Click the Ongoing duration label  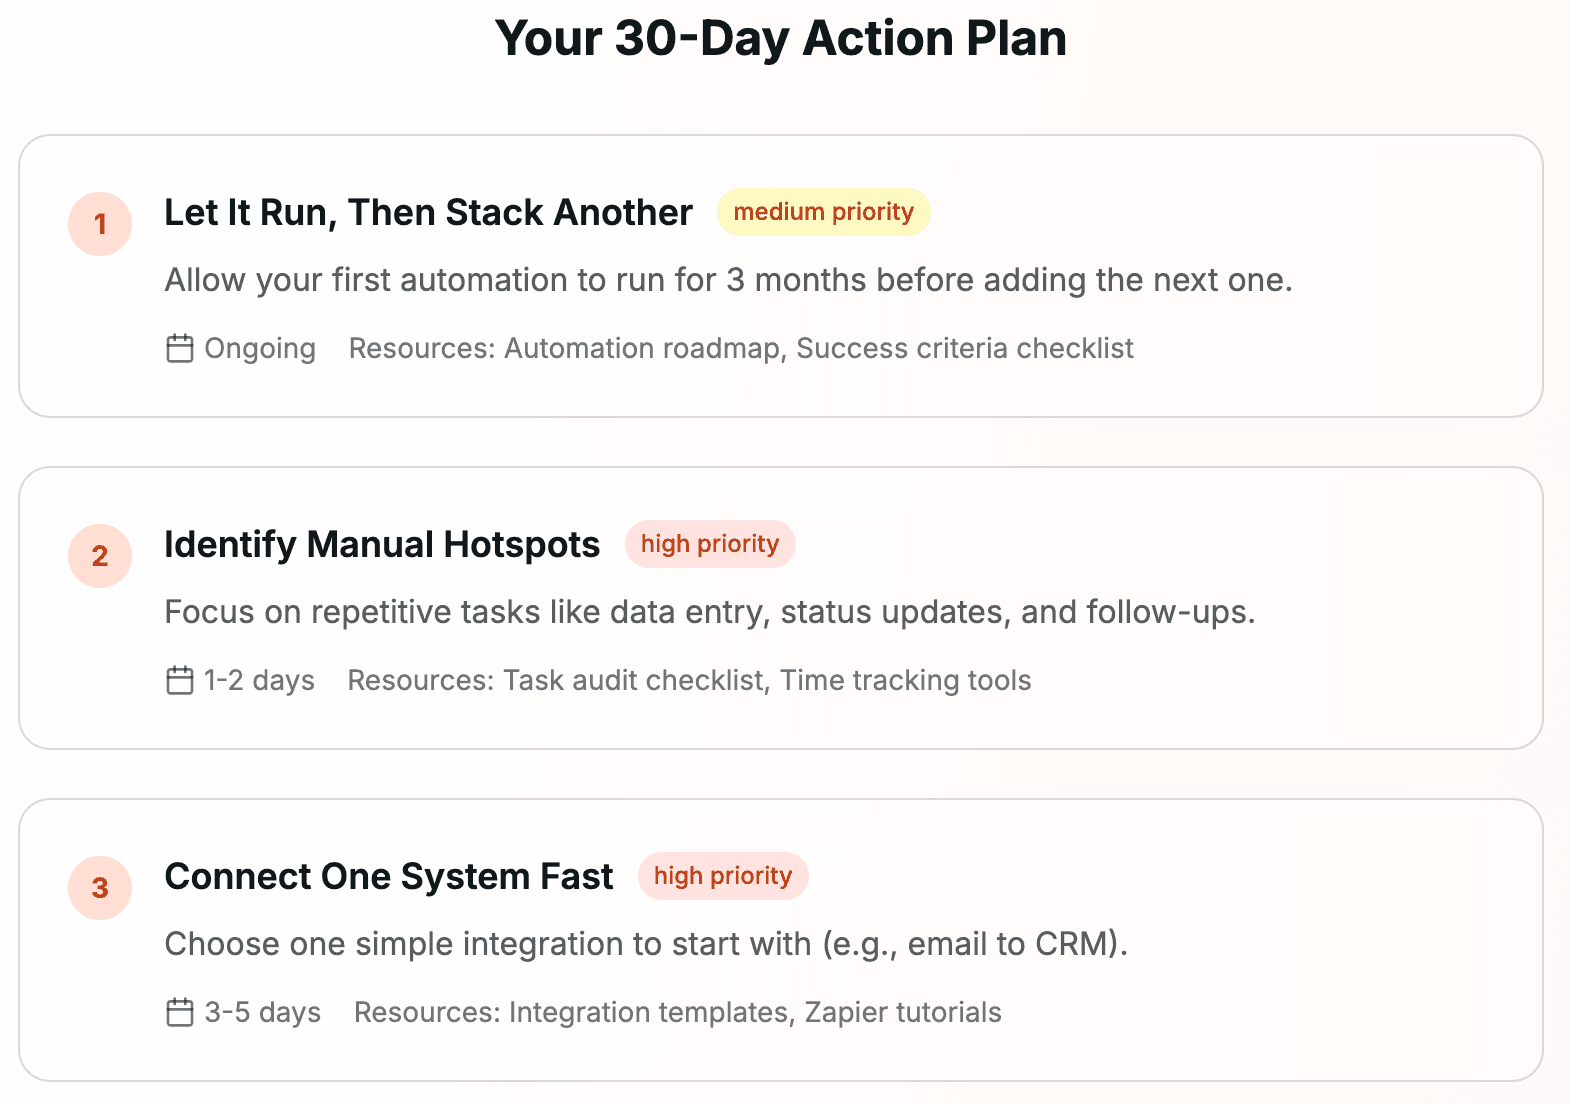point(260,348)
